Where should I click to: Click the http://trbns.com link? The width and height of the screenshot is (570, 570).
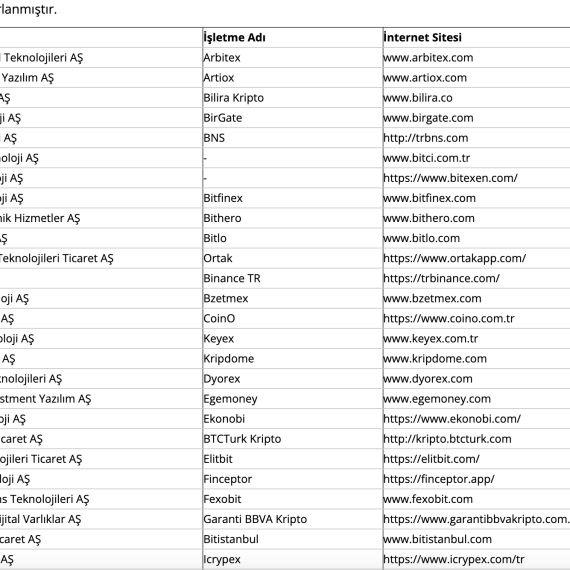(426, 138)
